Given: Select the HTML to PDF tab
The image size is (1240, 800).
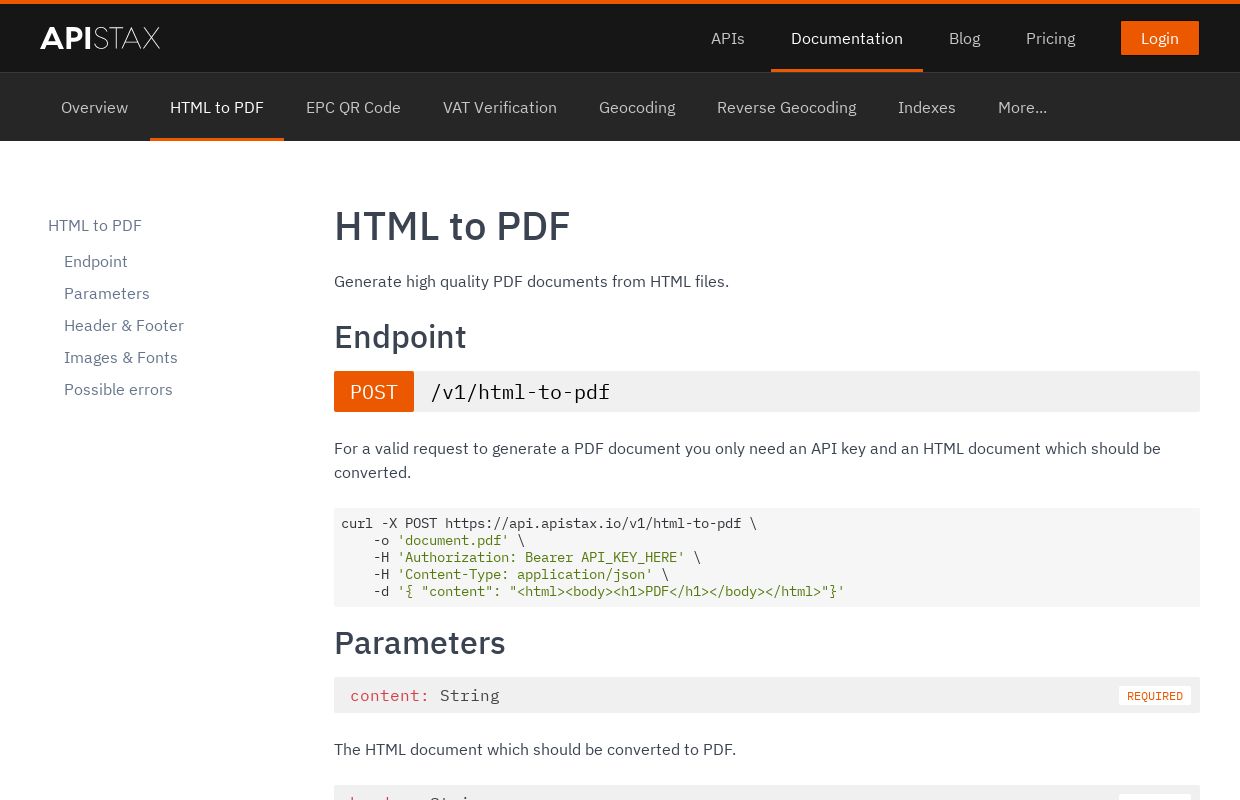Looking at the screenshot, I should pos(217,107).
